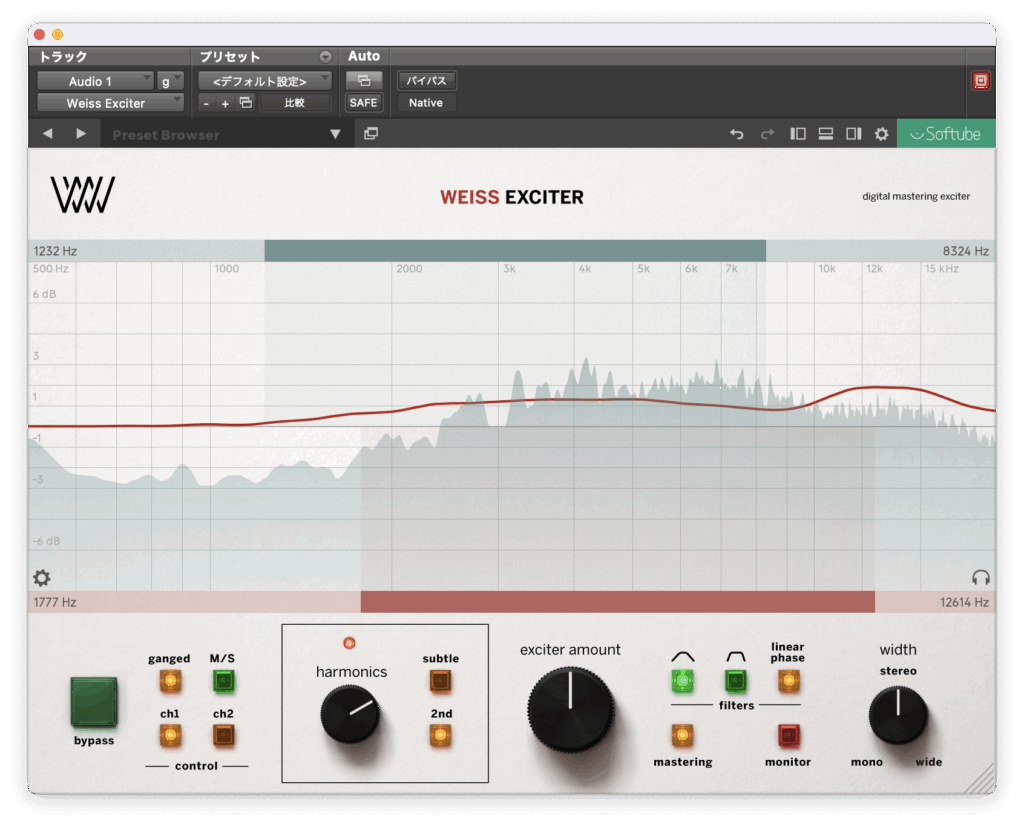
Task: Open the Audio 1 track selector
Action: (x=95, y=81)
